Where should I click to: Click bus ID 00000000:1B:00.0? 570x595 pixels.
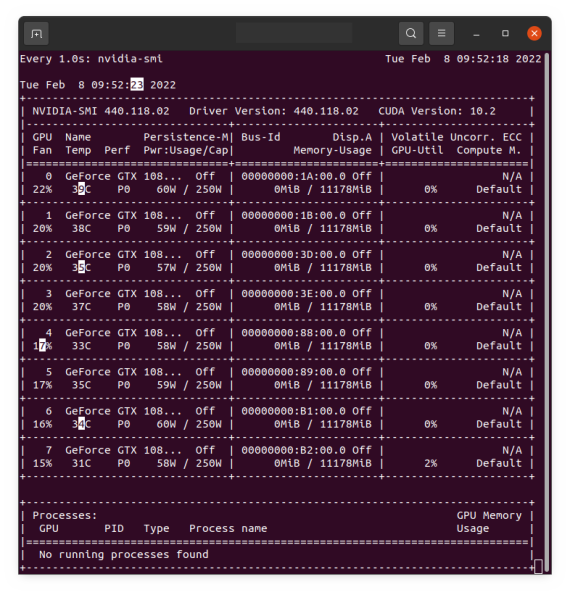[293, 216]
